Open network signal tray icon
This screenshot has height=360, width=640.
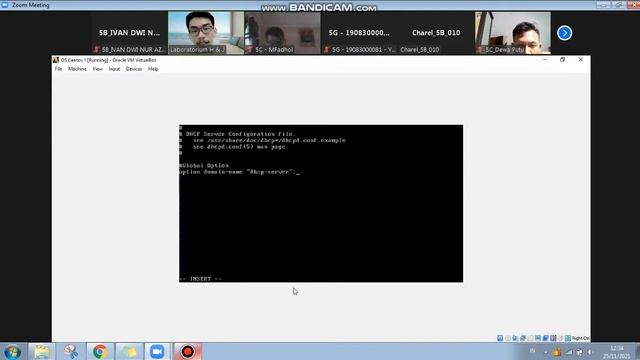pyautogui.click(x=569, y=352)
